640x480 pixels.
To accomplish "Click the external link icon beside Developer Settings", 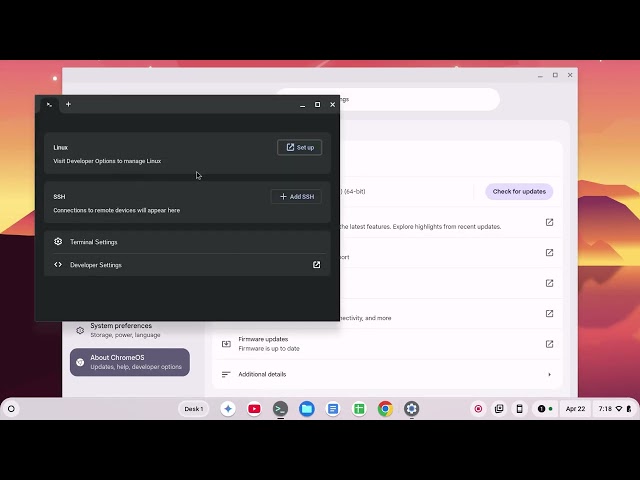I will pyautogui.click(x=316, y=265).
